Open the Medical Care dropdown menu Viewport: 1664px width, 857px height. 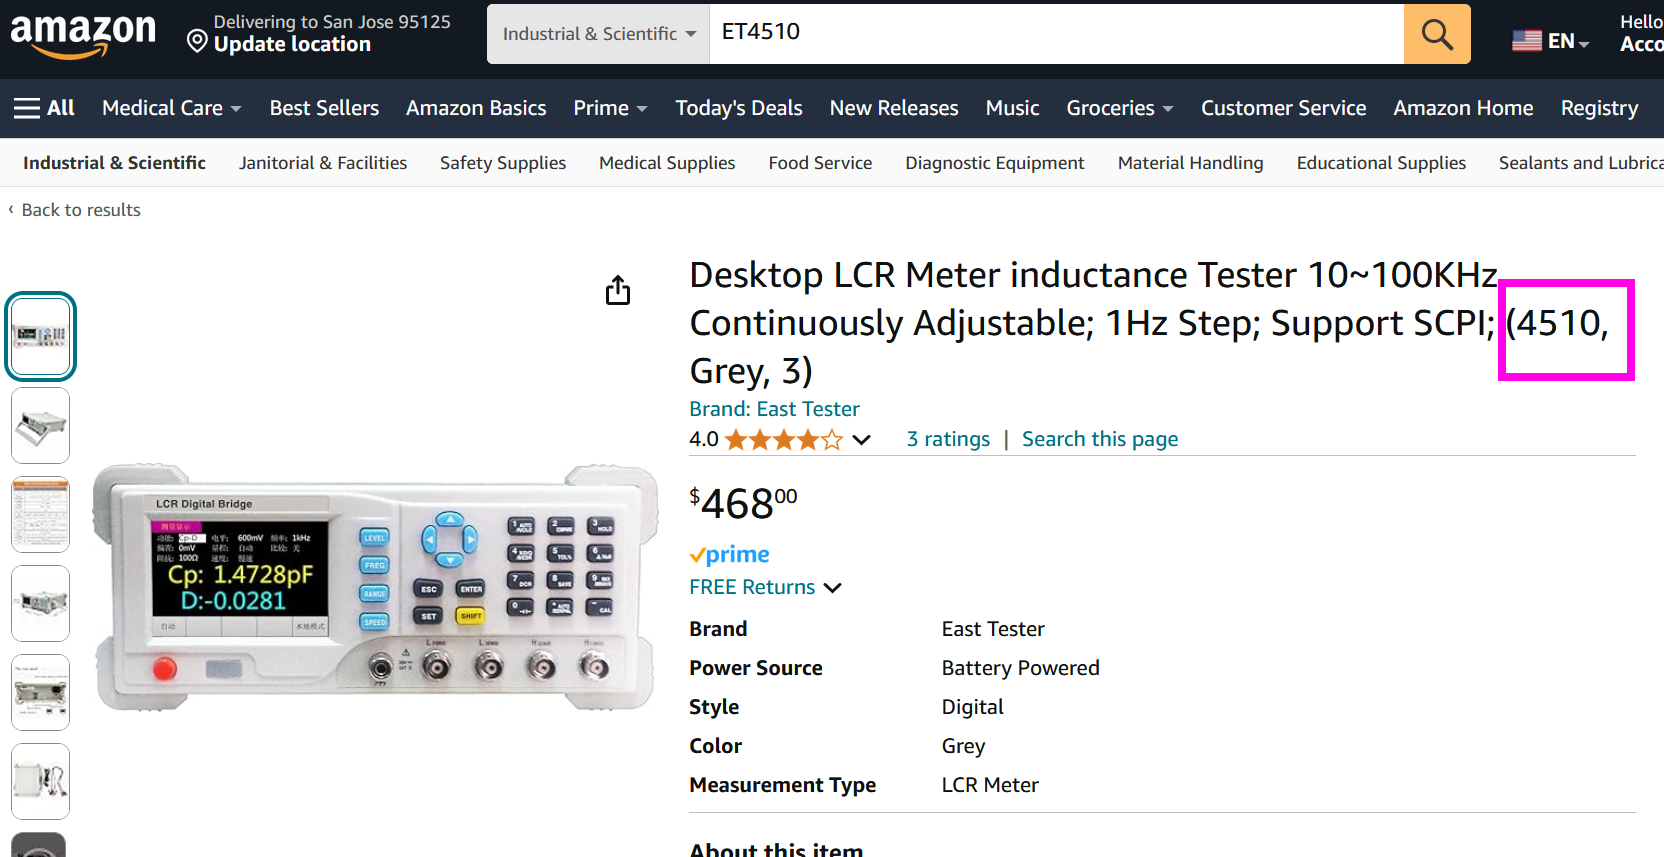pyautogui.click(x=172, y=108)
